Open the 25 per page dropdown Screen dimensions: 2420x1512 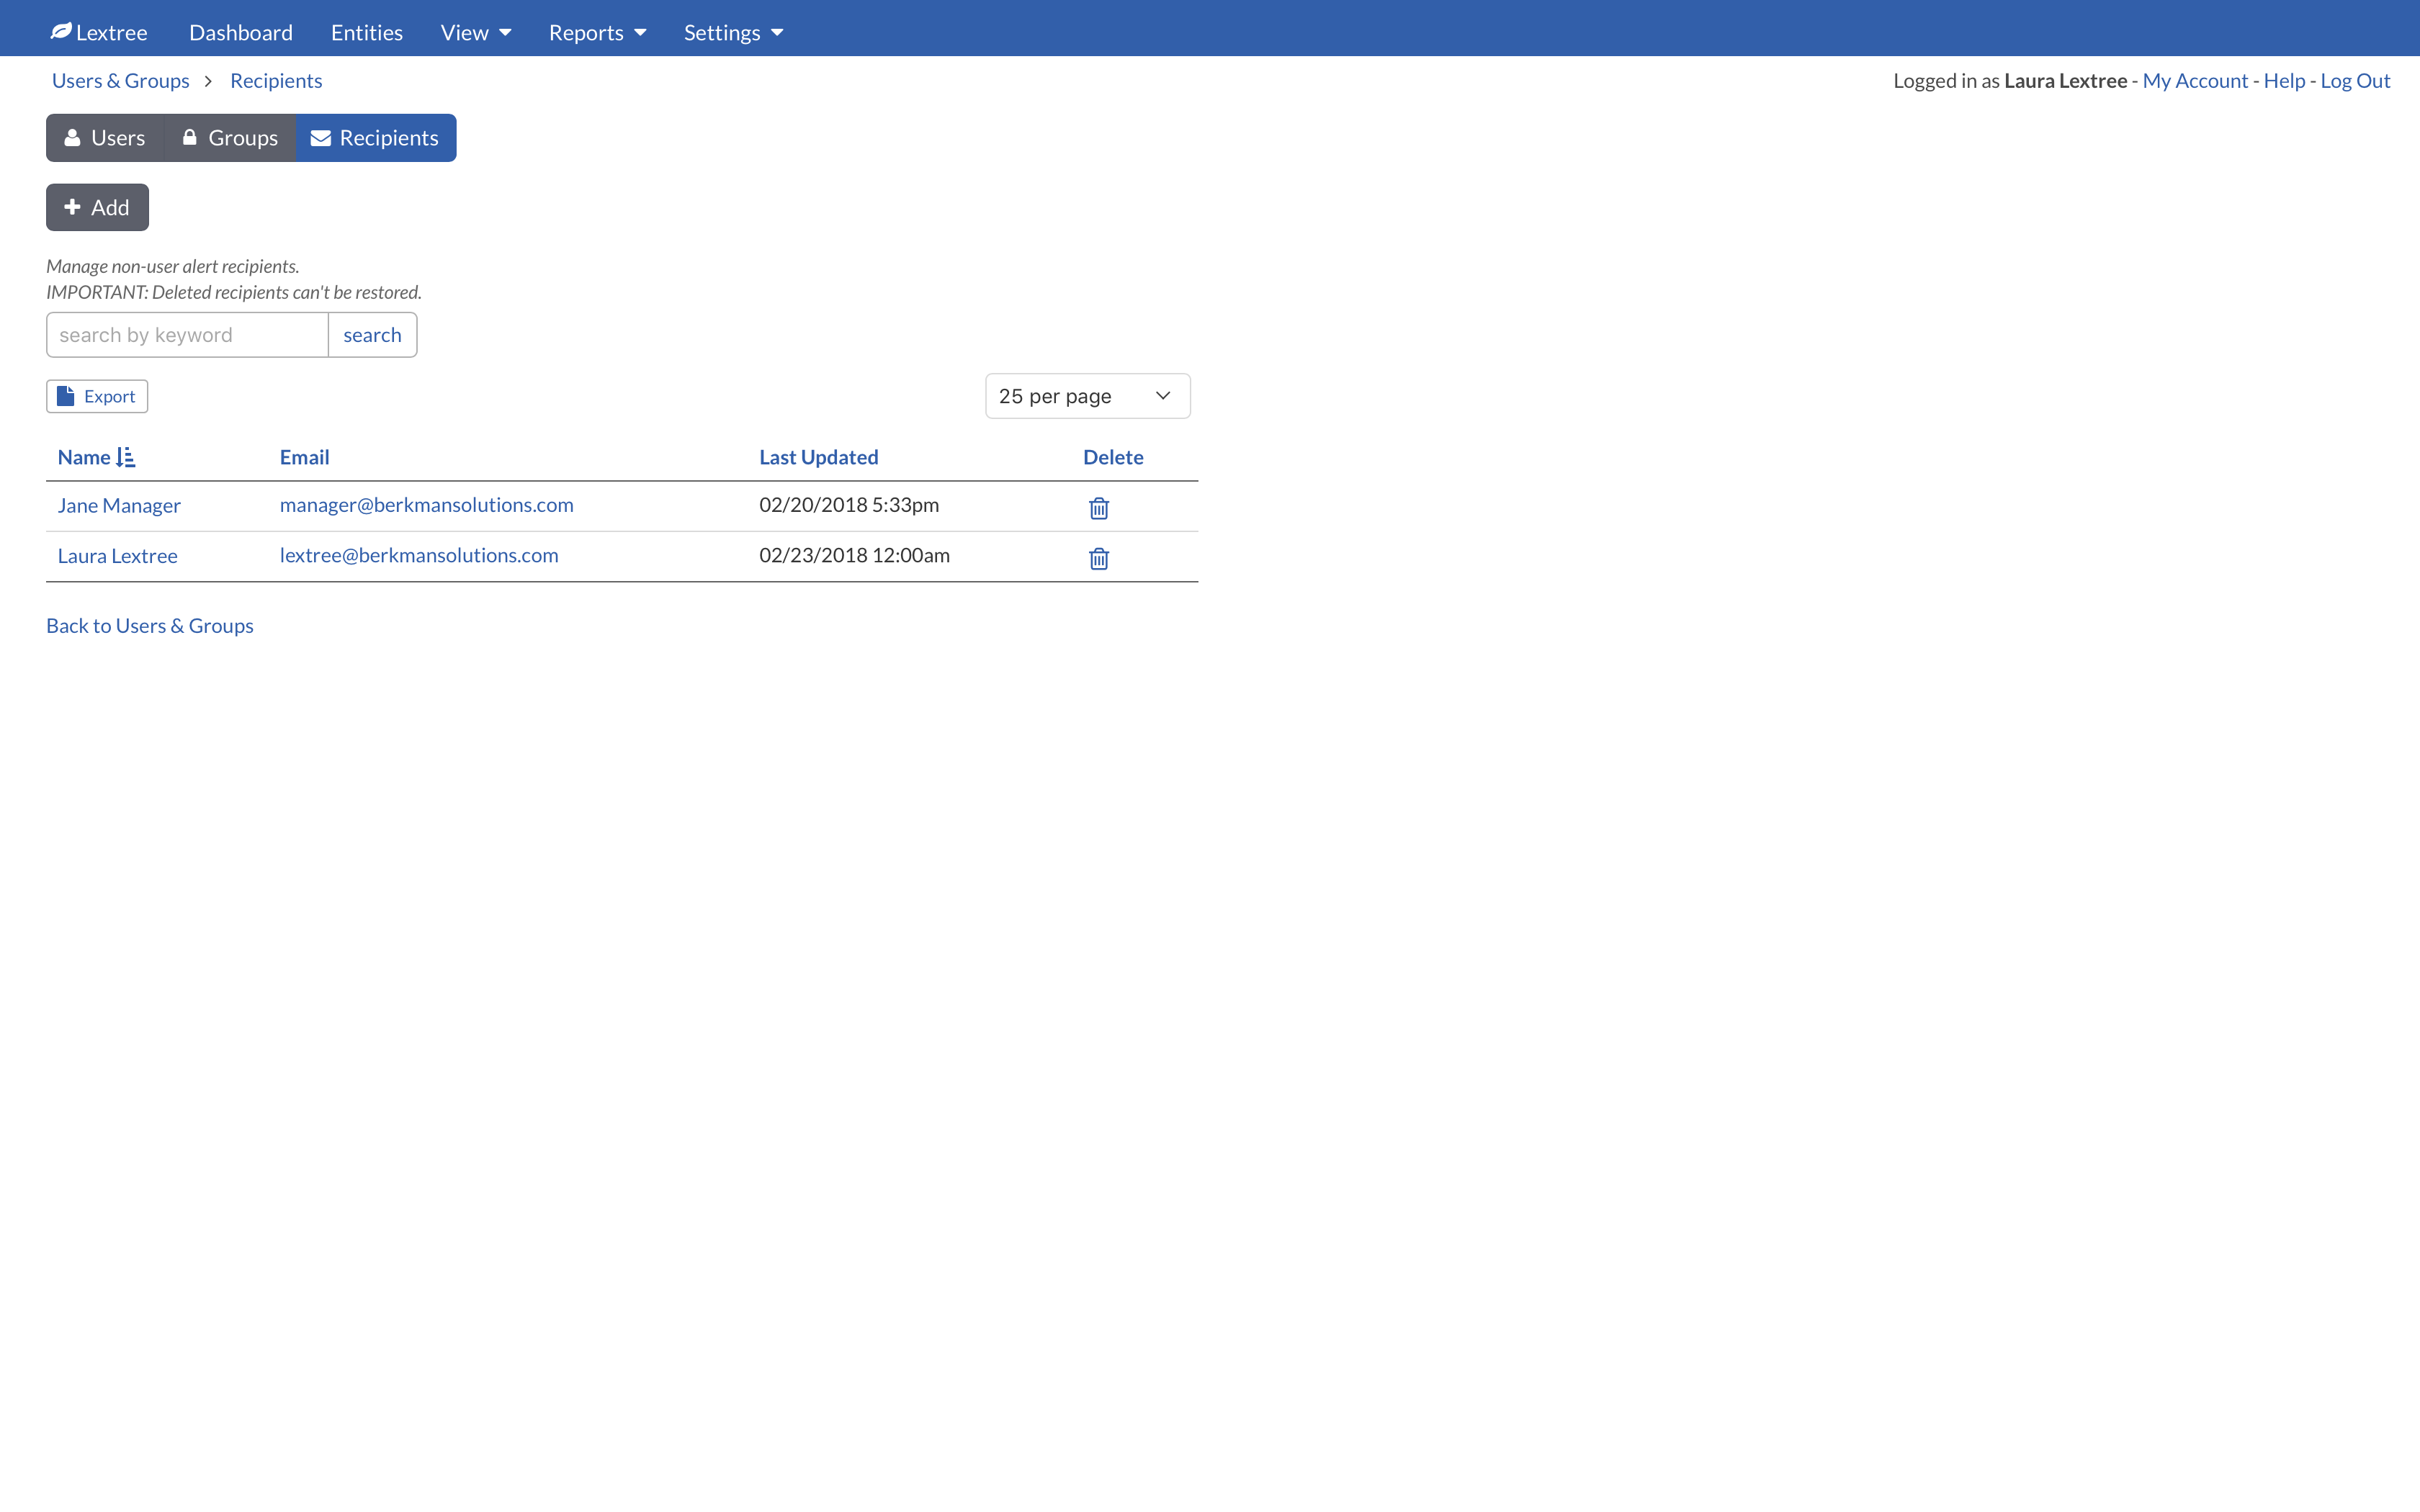[x=1087, y=396]
